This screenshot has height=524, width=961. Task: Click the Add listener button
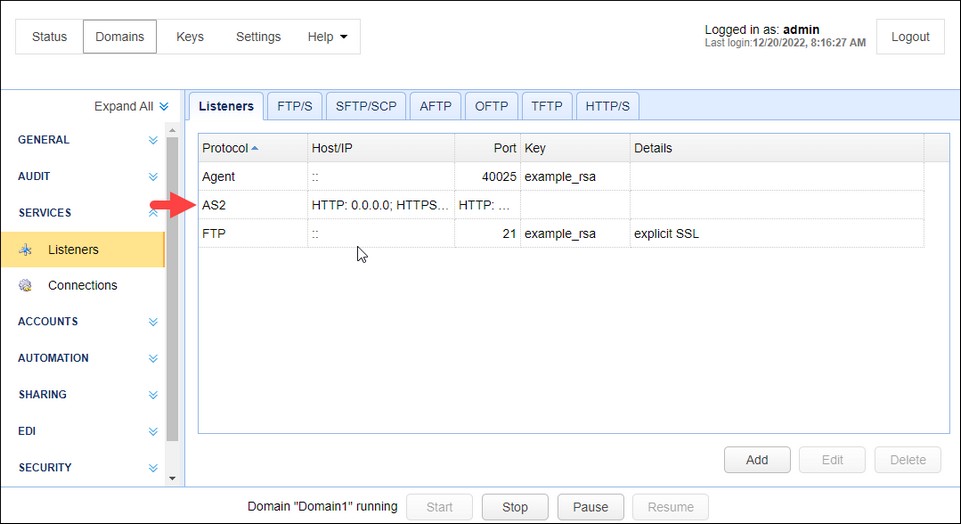click(757, 460)
